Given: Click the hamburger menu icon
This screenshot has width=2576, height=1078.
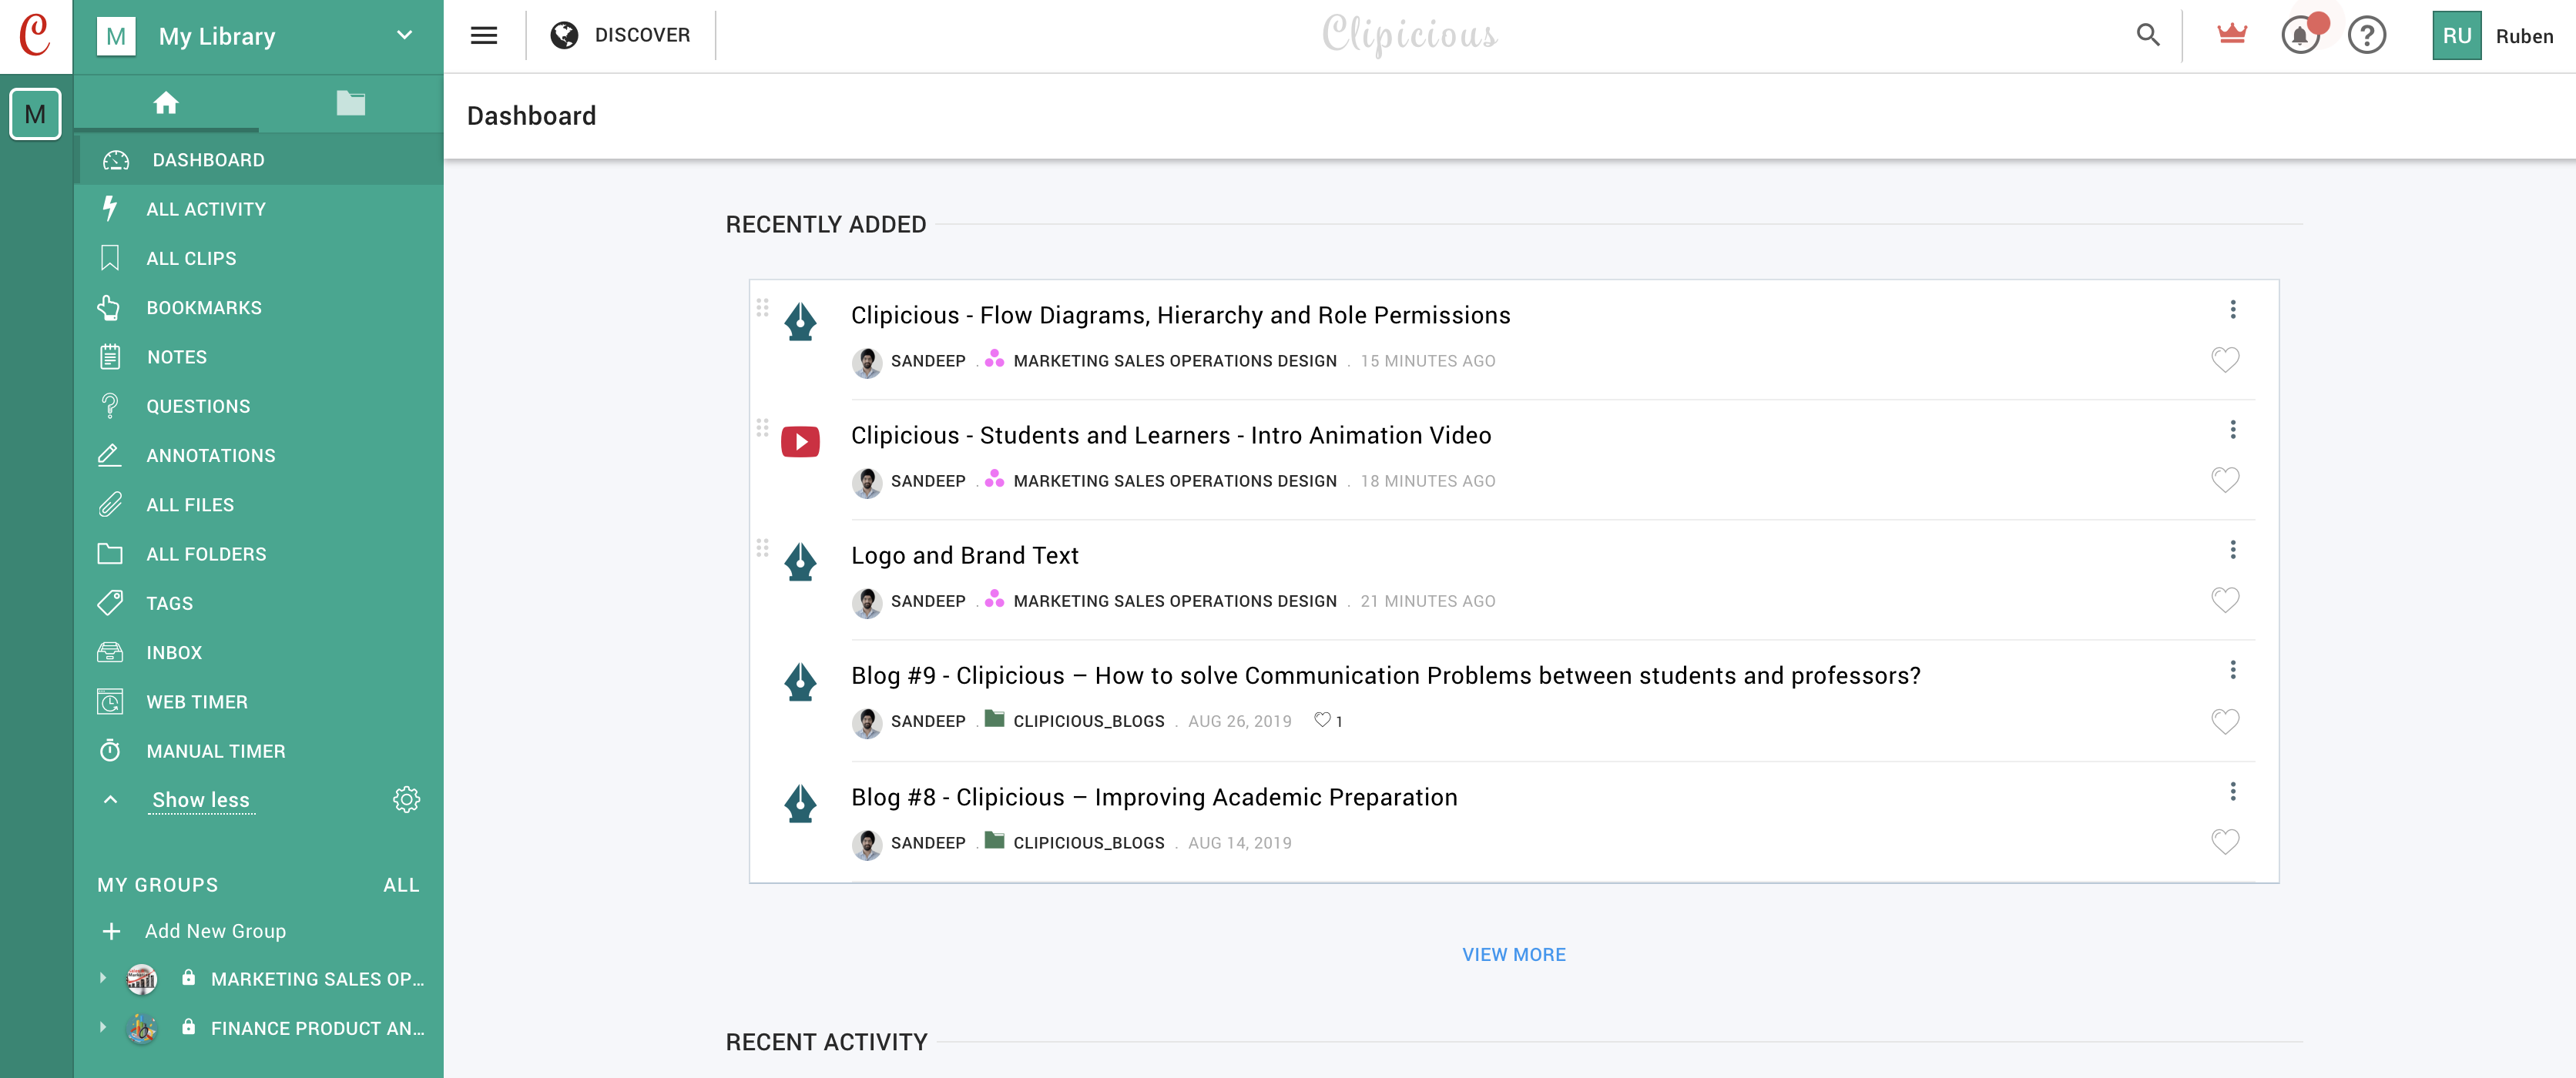Looking at the screenshot, I should [x=484, y=36].
